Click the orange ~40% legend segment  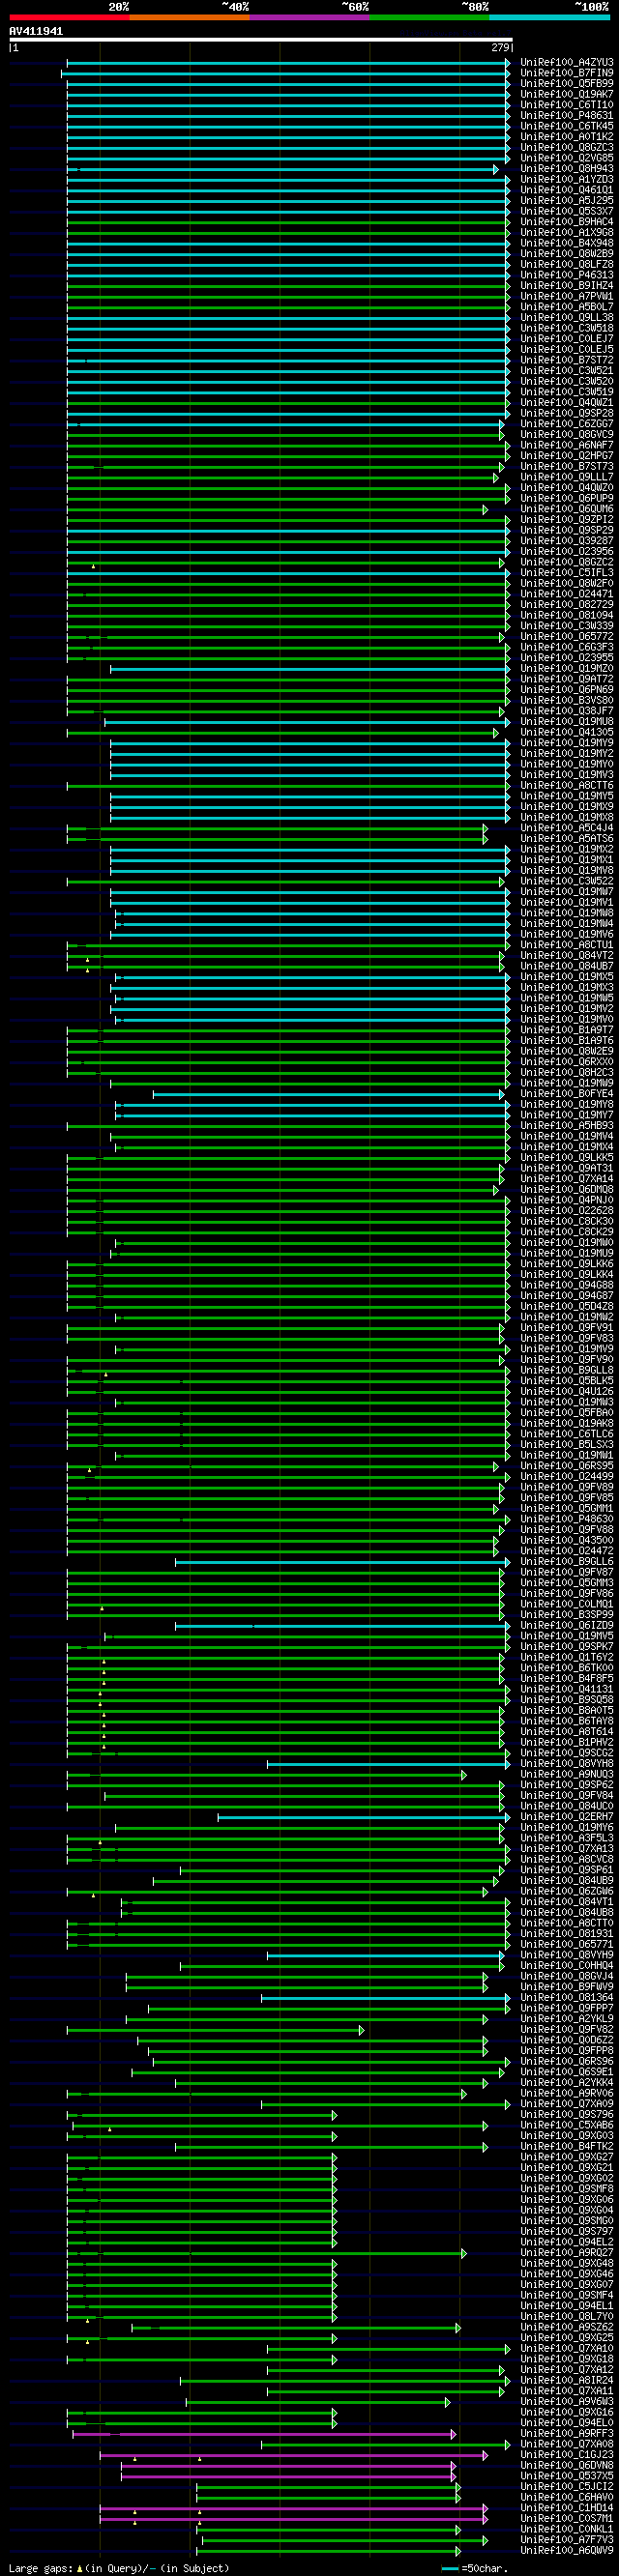(189, 17)
